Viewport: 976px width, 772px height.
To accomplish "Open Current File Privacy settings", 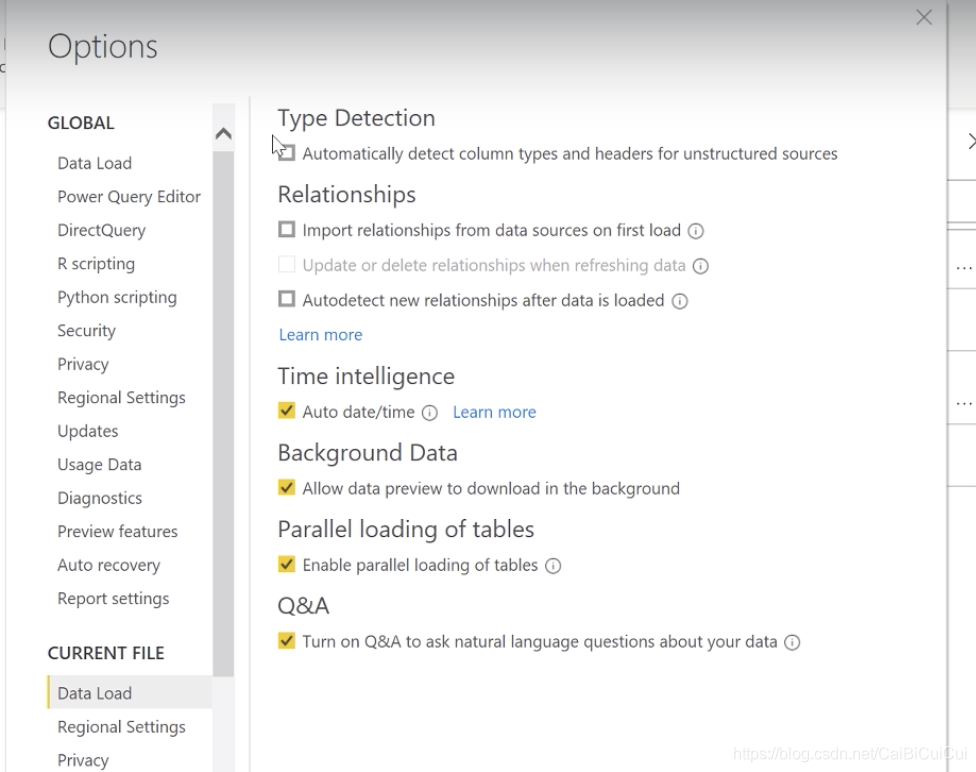I will click(83, 761).
